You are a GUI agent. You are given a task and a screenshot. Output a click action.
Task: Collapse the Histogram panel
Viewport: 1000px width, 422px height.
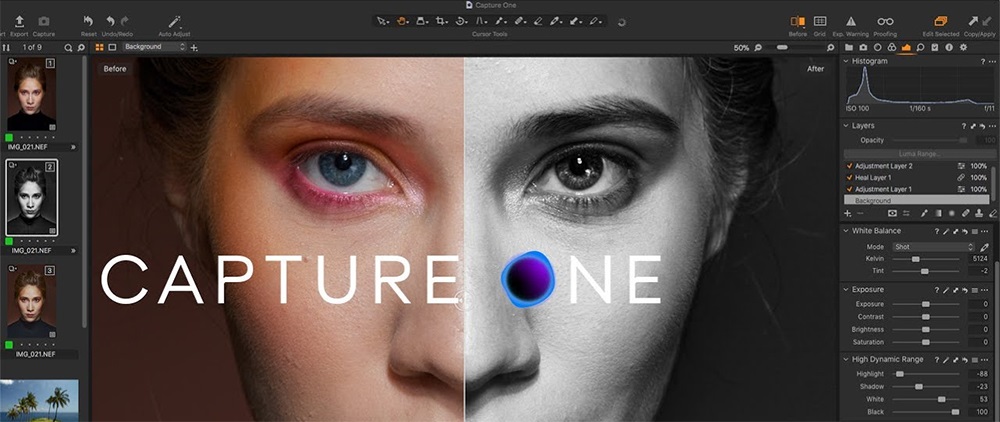click(846, 61)
